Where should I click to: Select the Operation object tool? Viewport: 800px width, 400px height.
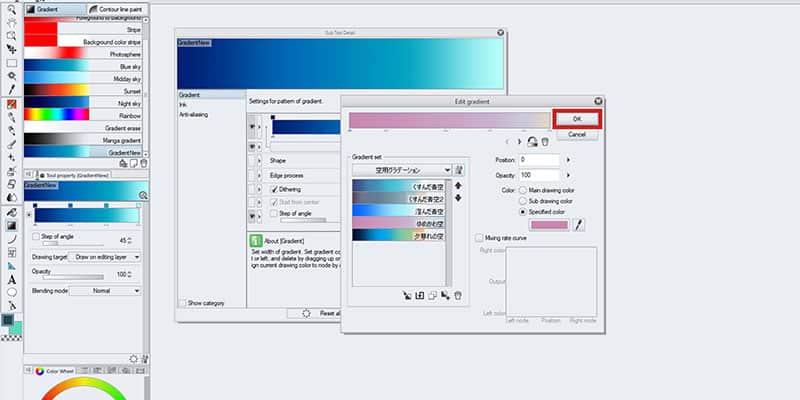coord(11,36)
